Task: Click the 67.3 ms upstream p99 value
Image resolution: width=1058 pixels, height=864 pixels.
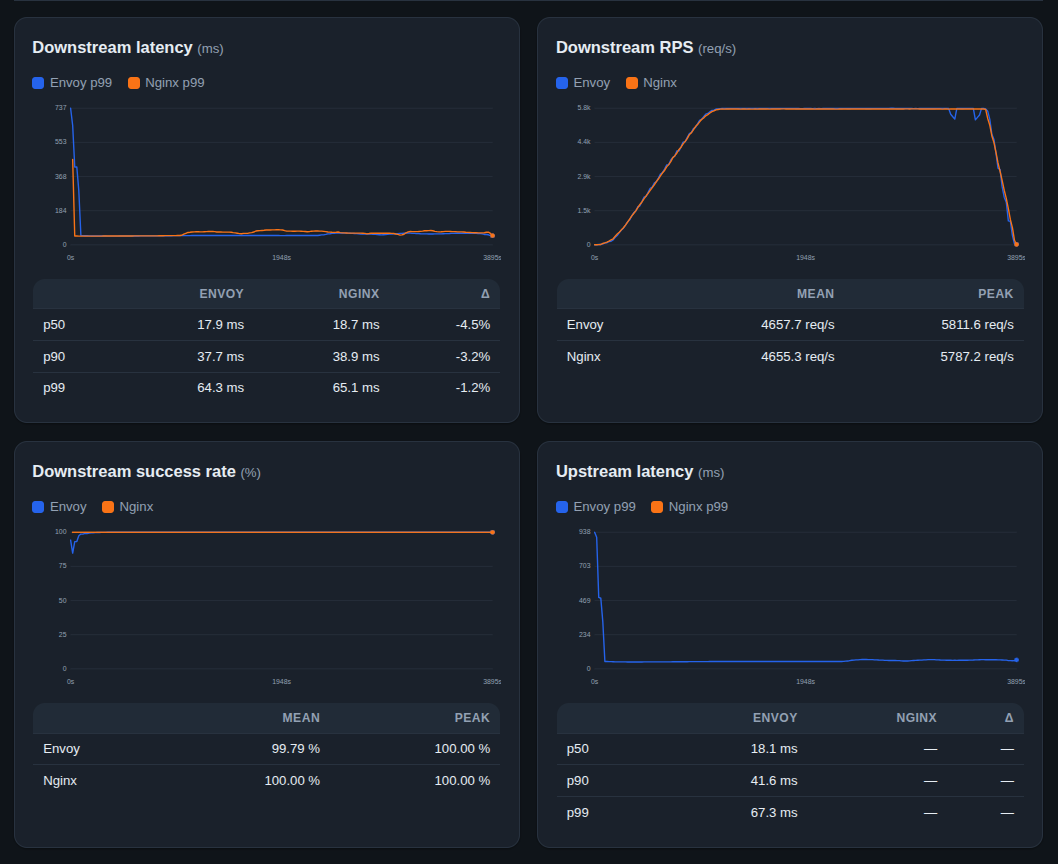Action: [x=774, y=813]
